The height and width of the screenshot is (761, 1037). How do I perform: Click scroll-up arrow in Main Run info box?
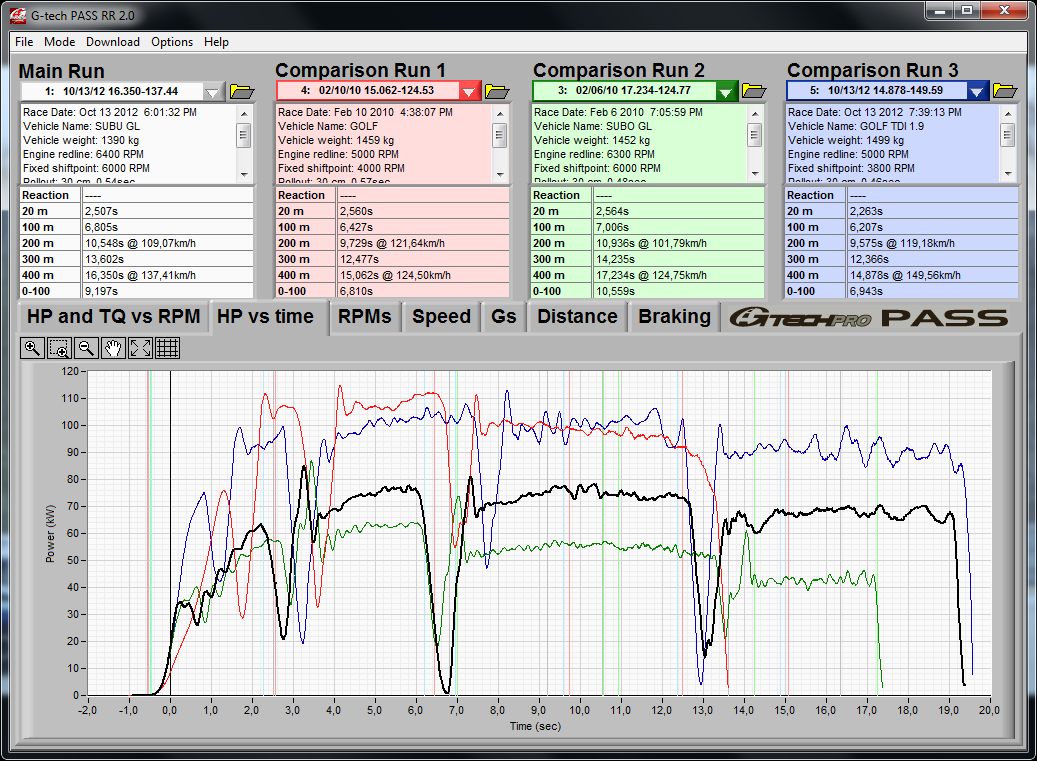pyautogui.click(x=244, y=113)
